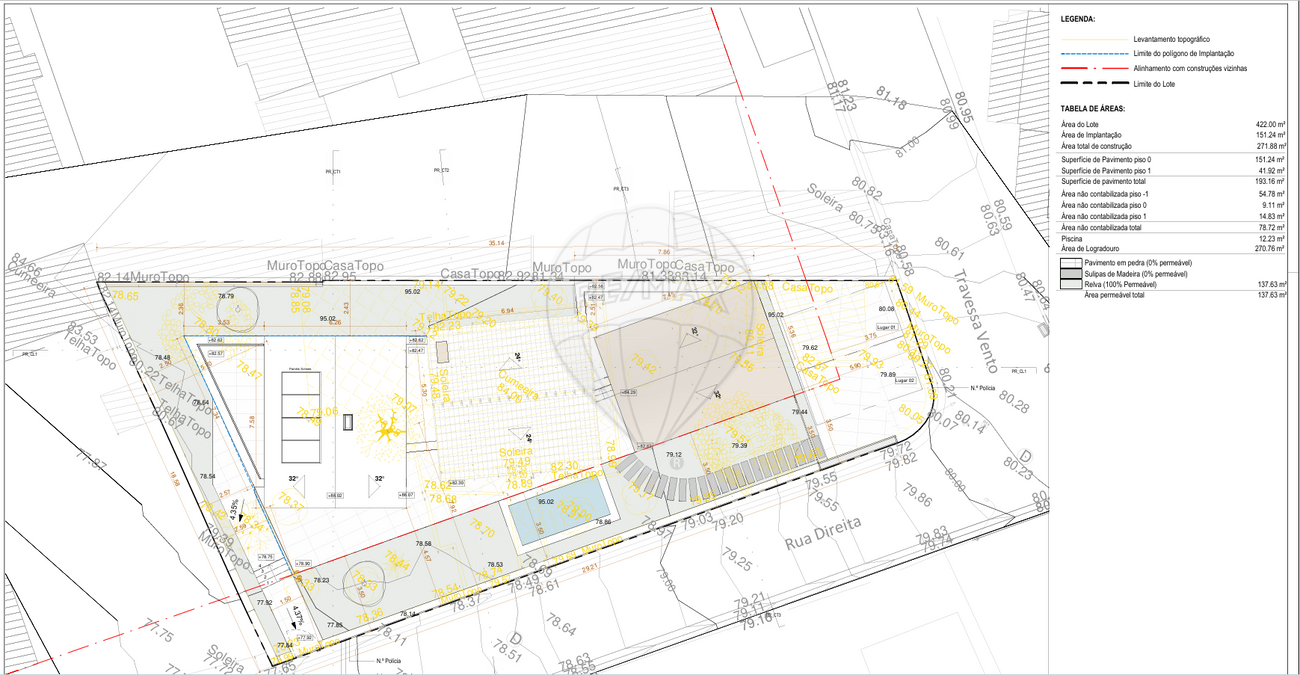The height and width of the screenshot is (675, 1300).
Task: Click 'Sulipas de Madeira (0% permeável)' label
Action: click(x=1137, y=273)
